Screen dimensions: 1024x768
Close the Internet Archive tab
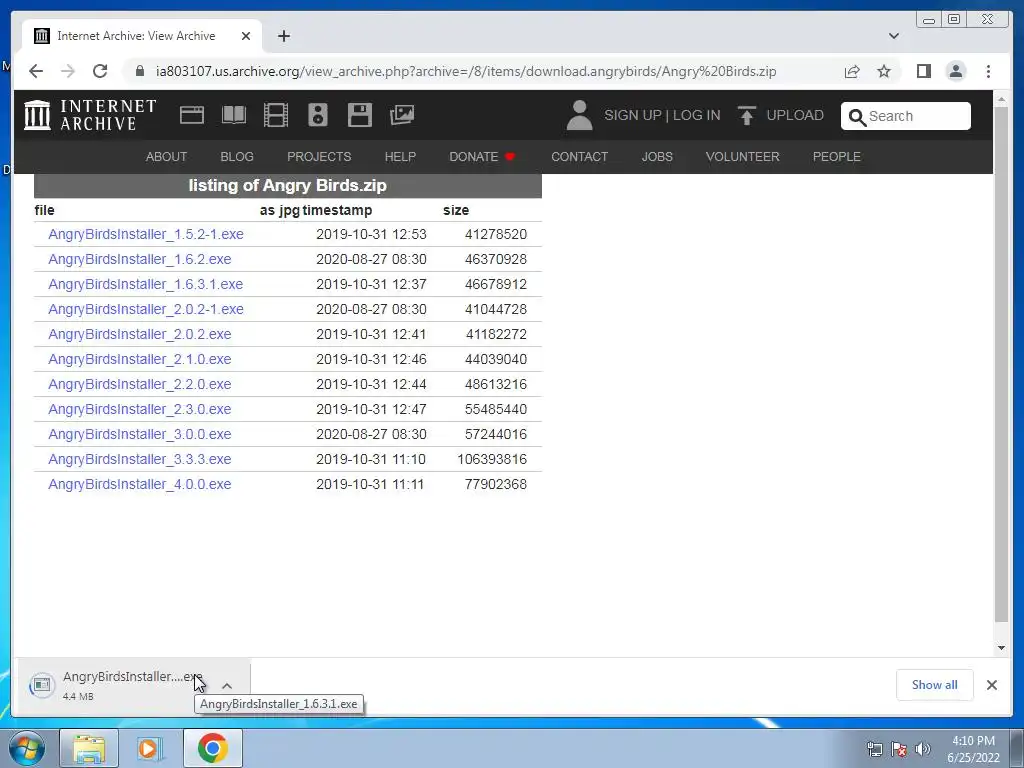tap(246, 36)
